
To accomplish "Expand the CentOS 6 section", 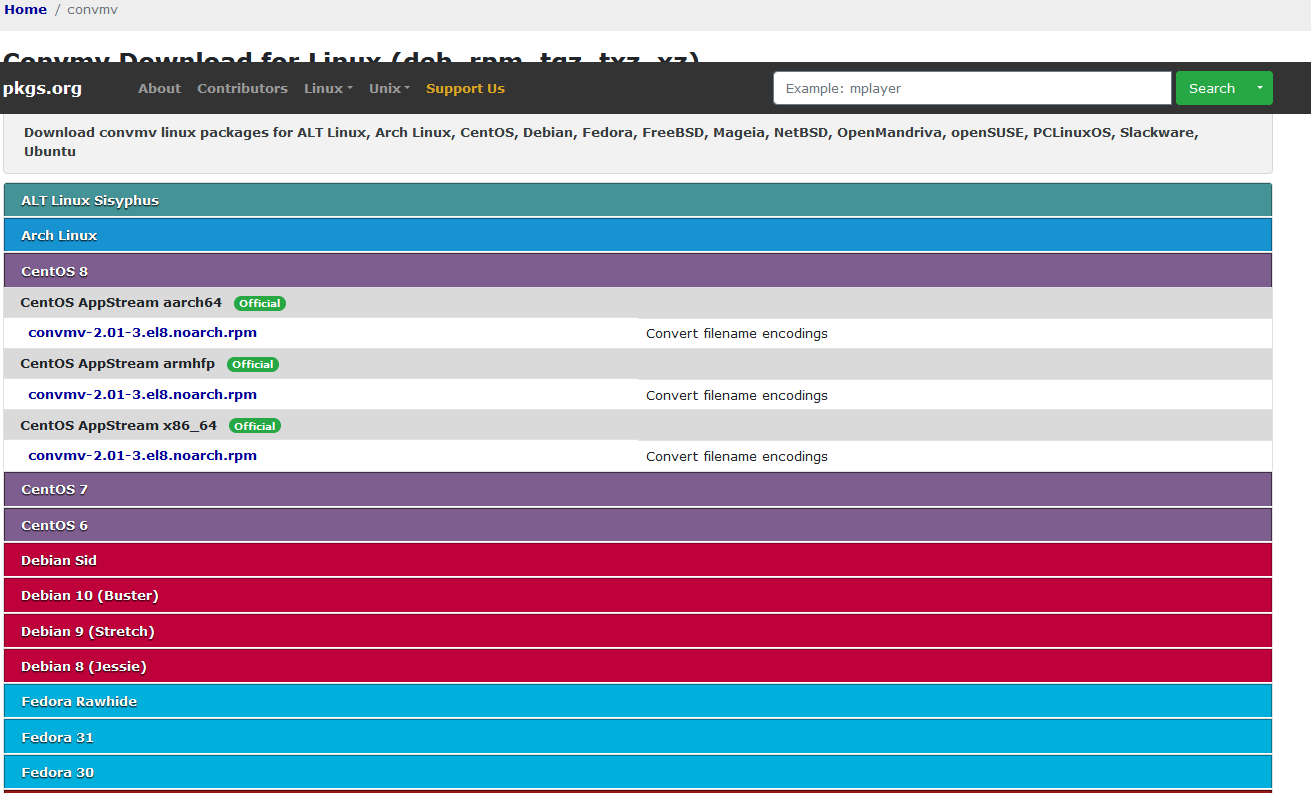I will 638,525.
